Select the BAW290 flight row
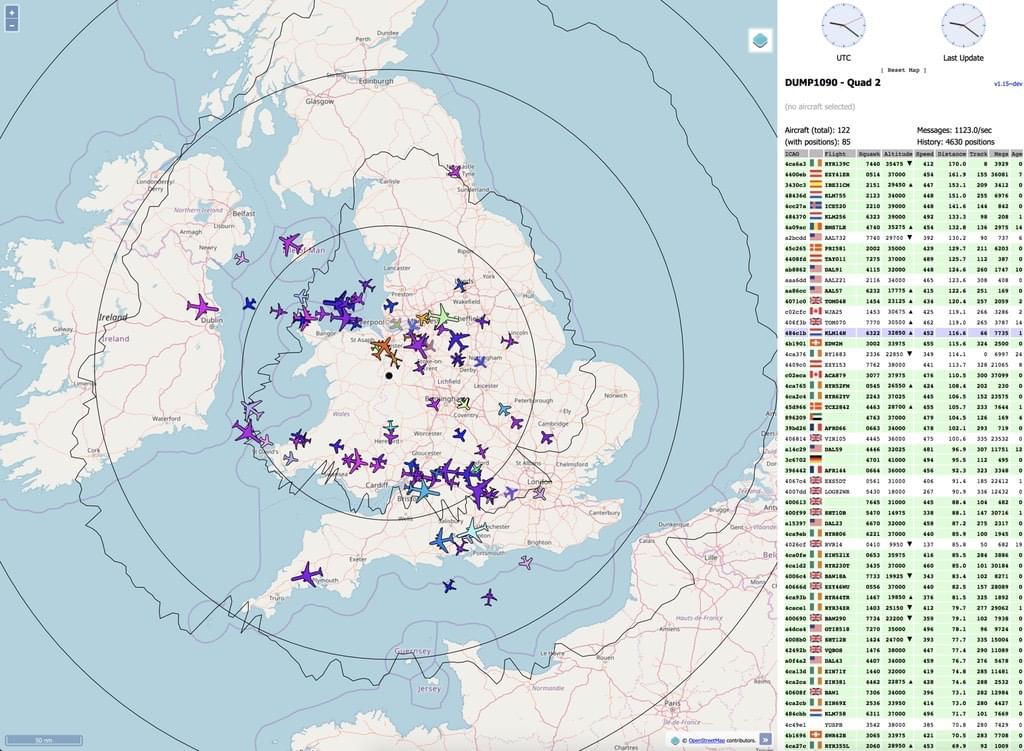1024x751 pixels. 904,618
